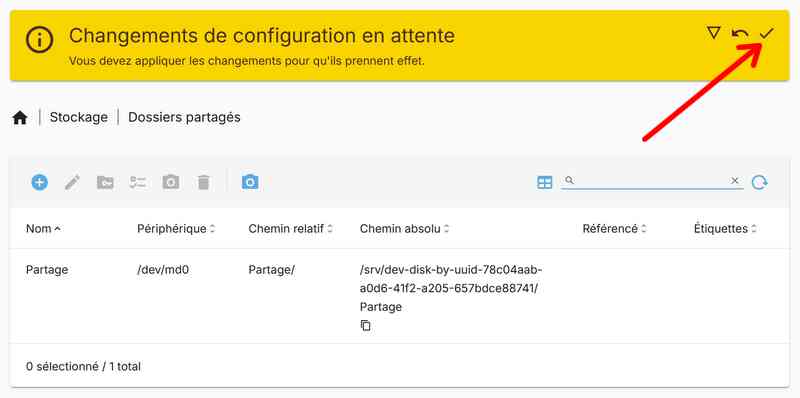Click the info icon in yellow banner
The height and width of the screenshot is (398, 800).
tap(39, 40)
